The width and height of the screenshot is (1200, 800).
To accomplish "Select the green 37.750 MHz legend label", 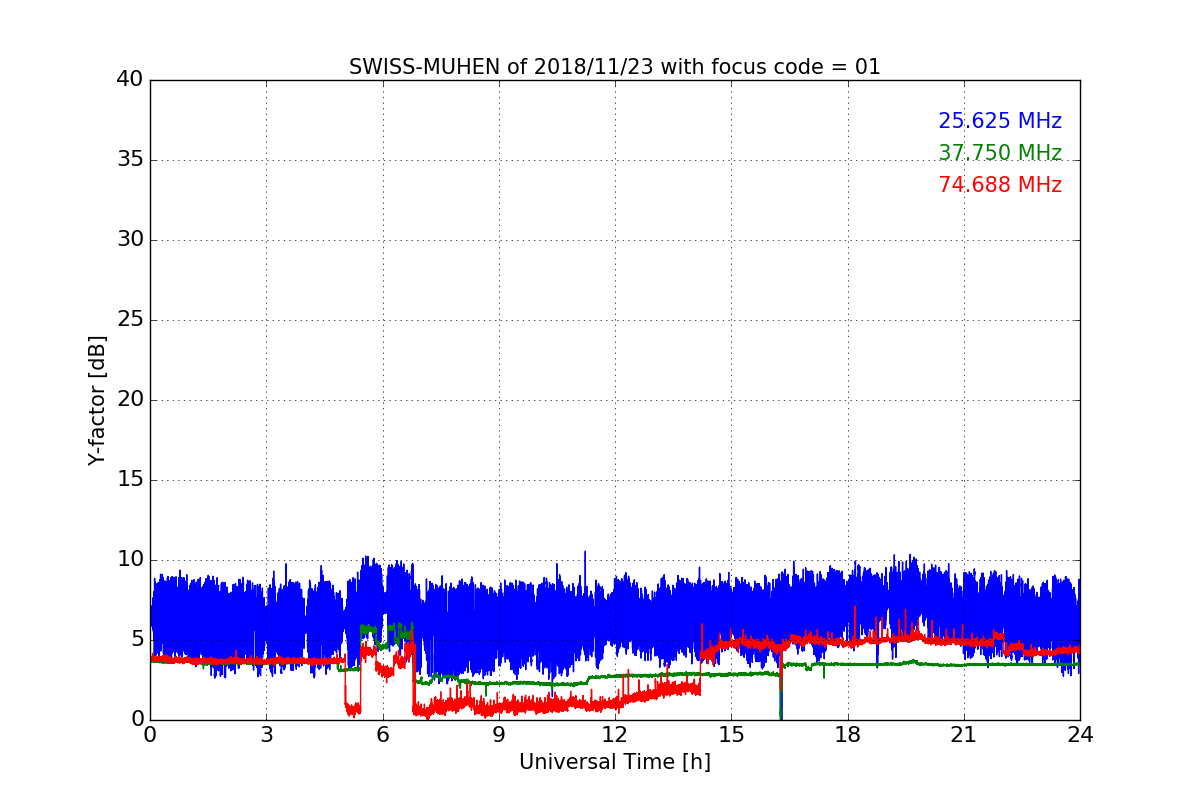I will (x=1000, y=153).
